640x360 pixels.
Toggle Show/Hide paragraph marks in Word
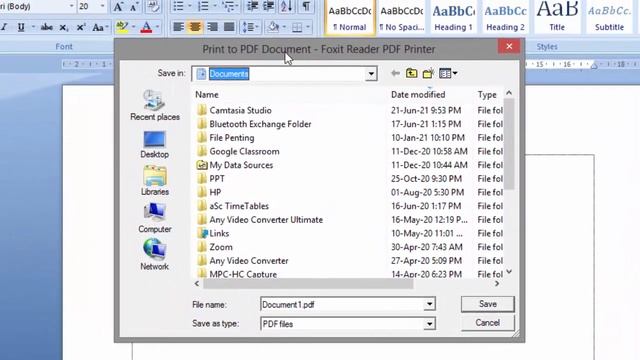[306, 6]
